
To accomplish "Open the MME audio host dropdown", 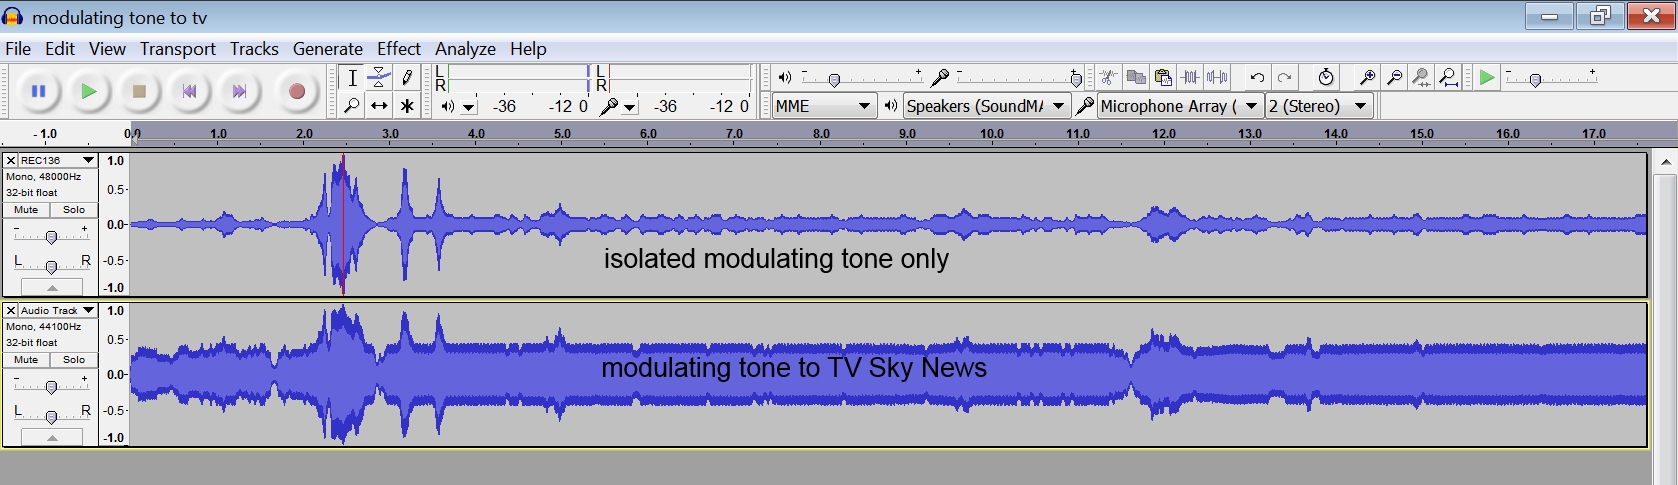I will [x=823, y=106].
